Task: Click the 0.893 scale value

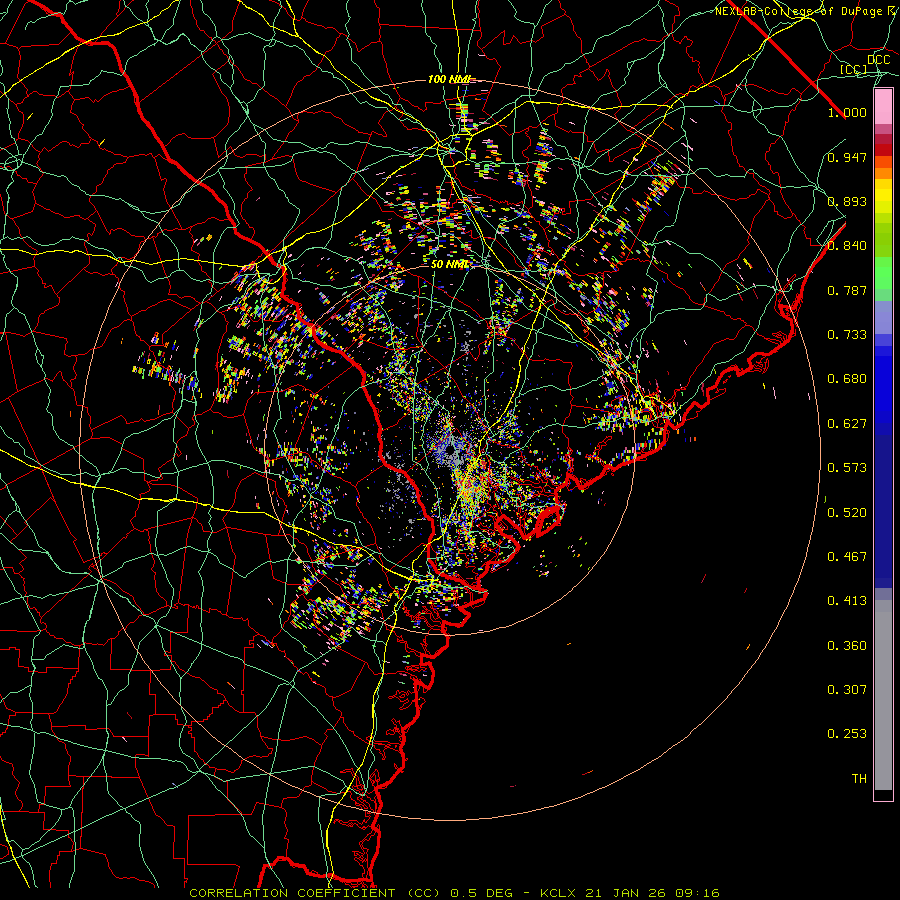Action: 847,201
